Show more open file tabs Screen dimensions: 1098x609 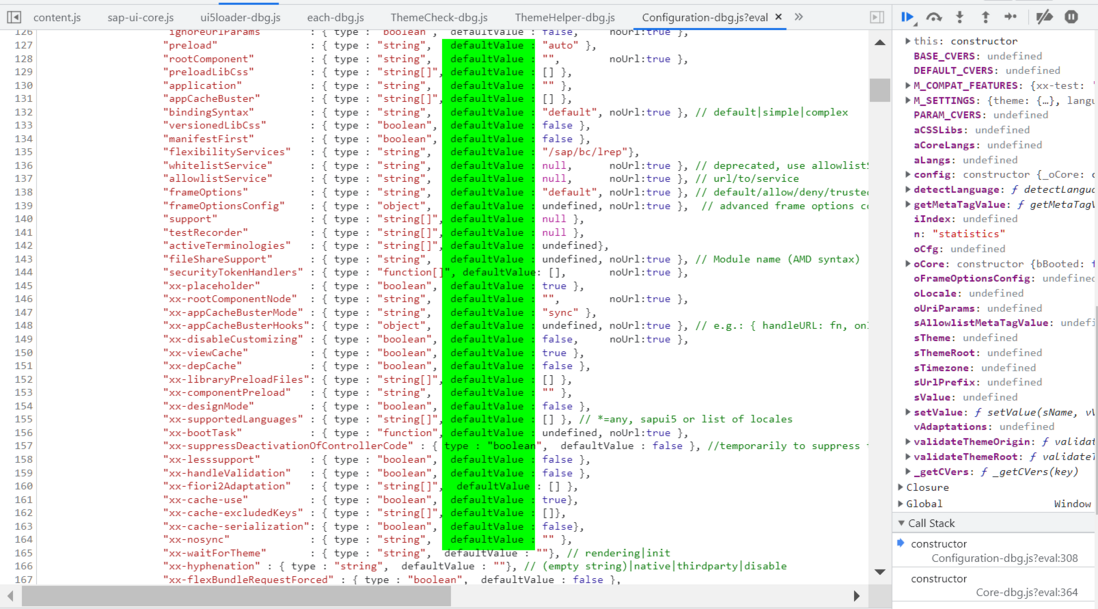tap(799, 17)
